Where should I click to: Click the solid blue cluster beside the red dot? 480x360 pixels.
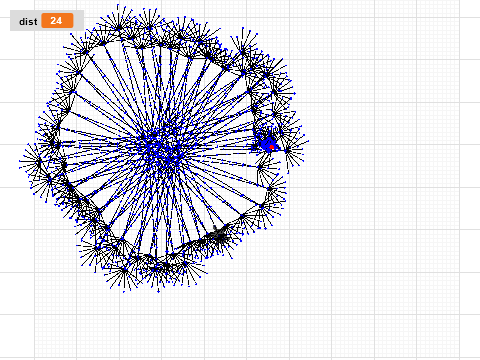[267, 145]
